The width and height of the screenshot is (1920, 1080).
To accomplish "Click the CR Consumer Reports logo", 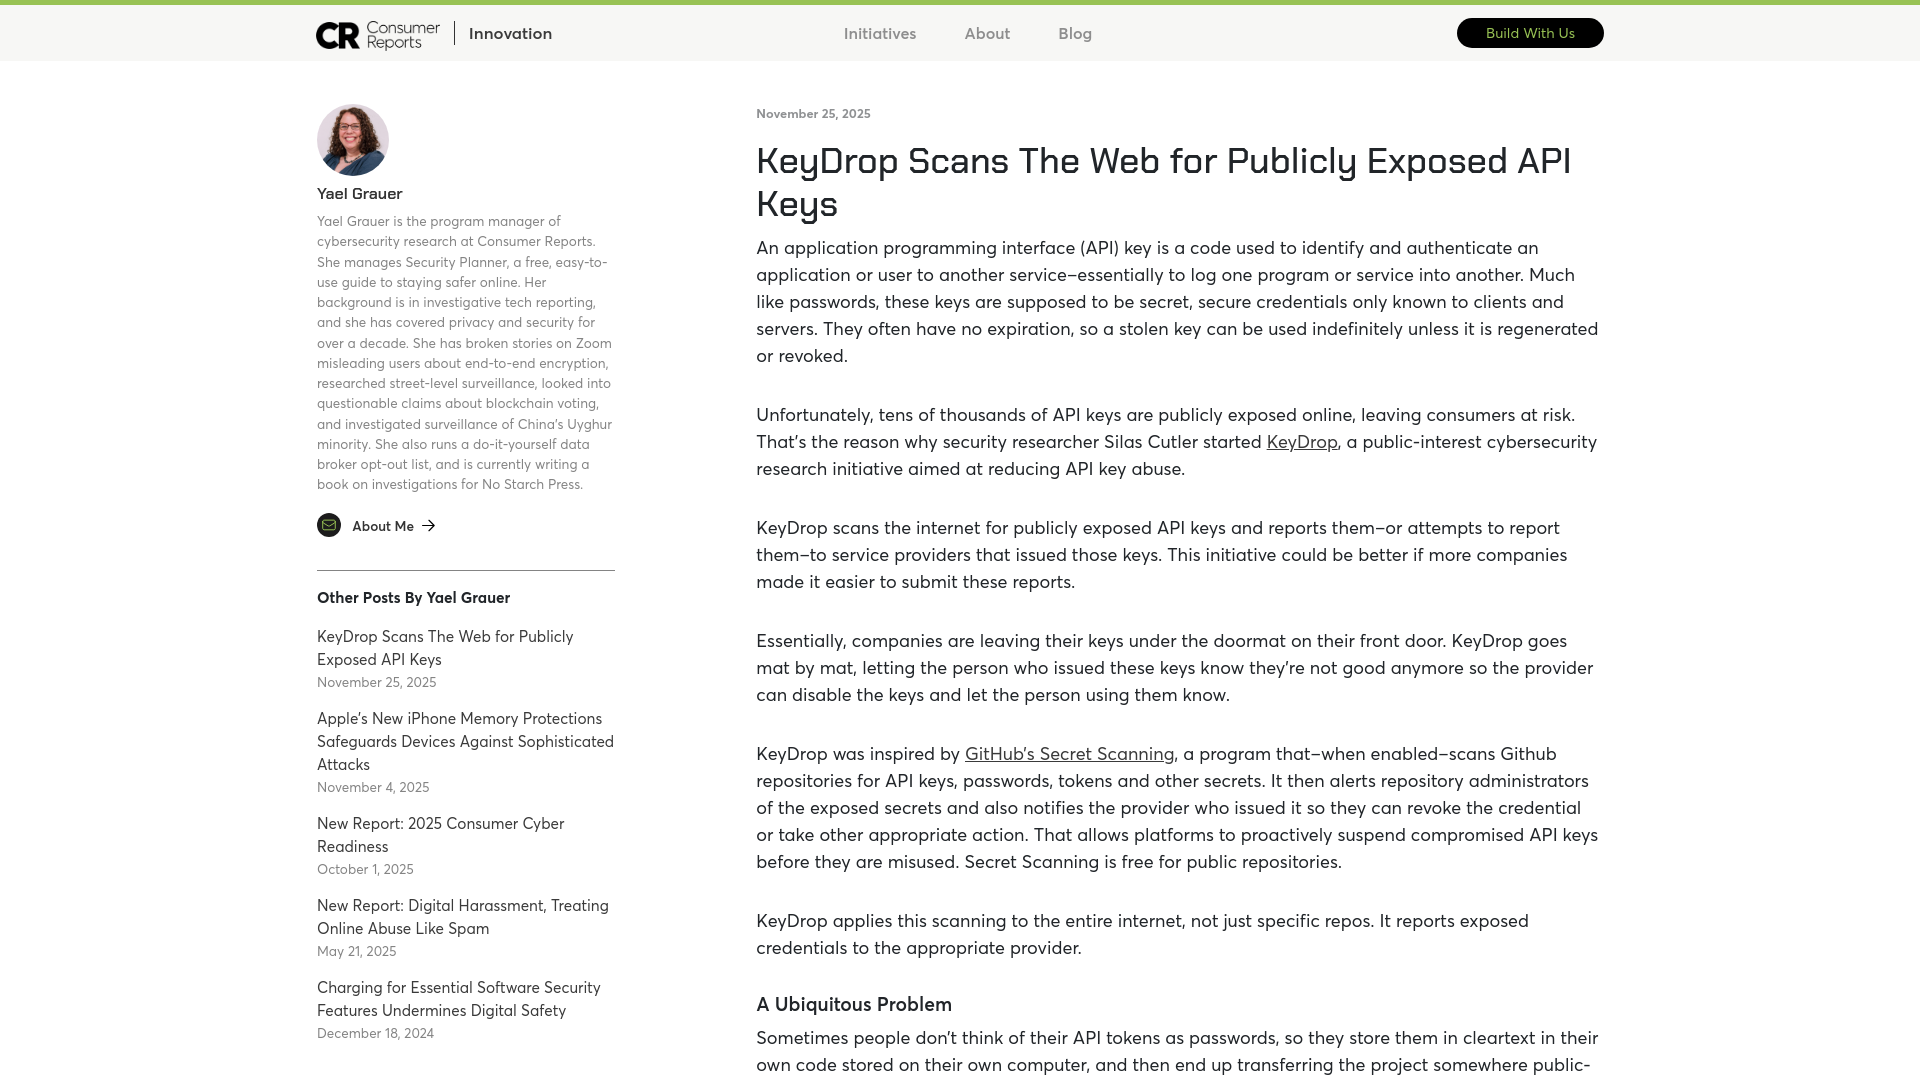I will tap(375, 33).
